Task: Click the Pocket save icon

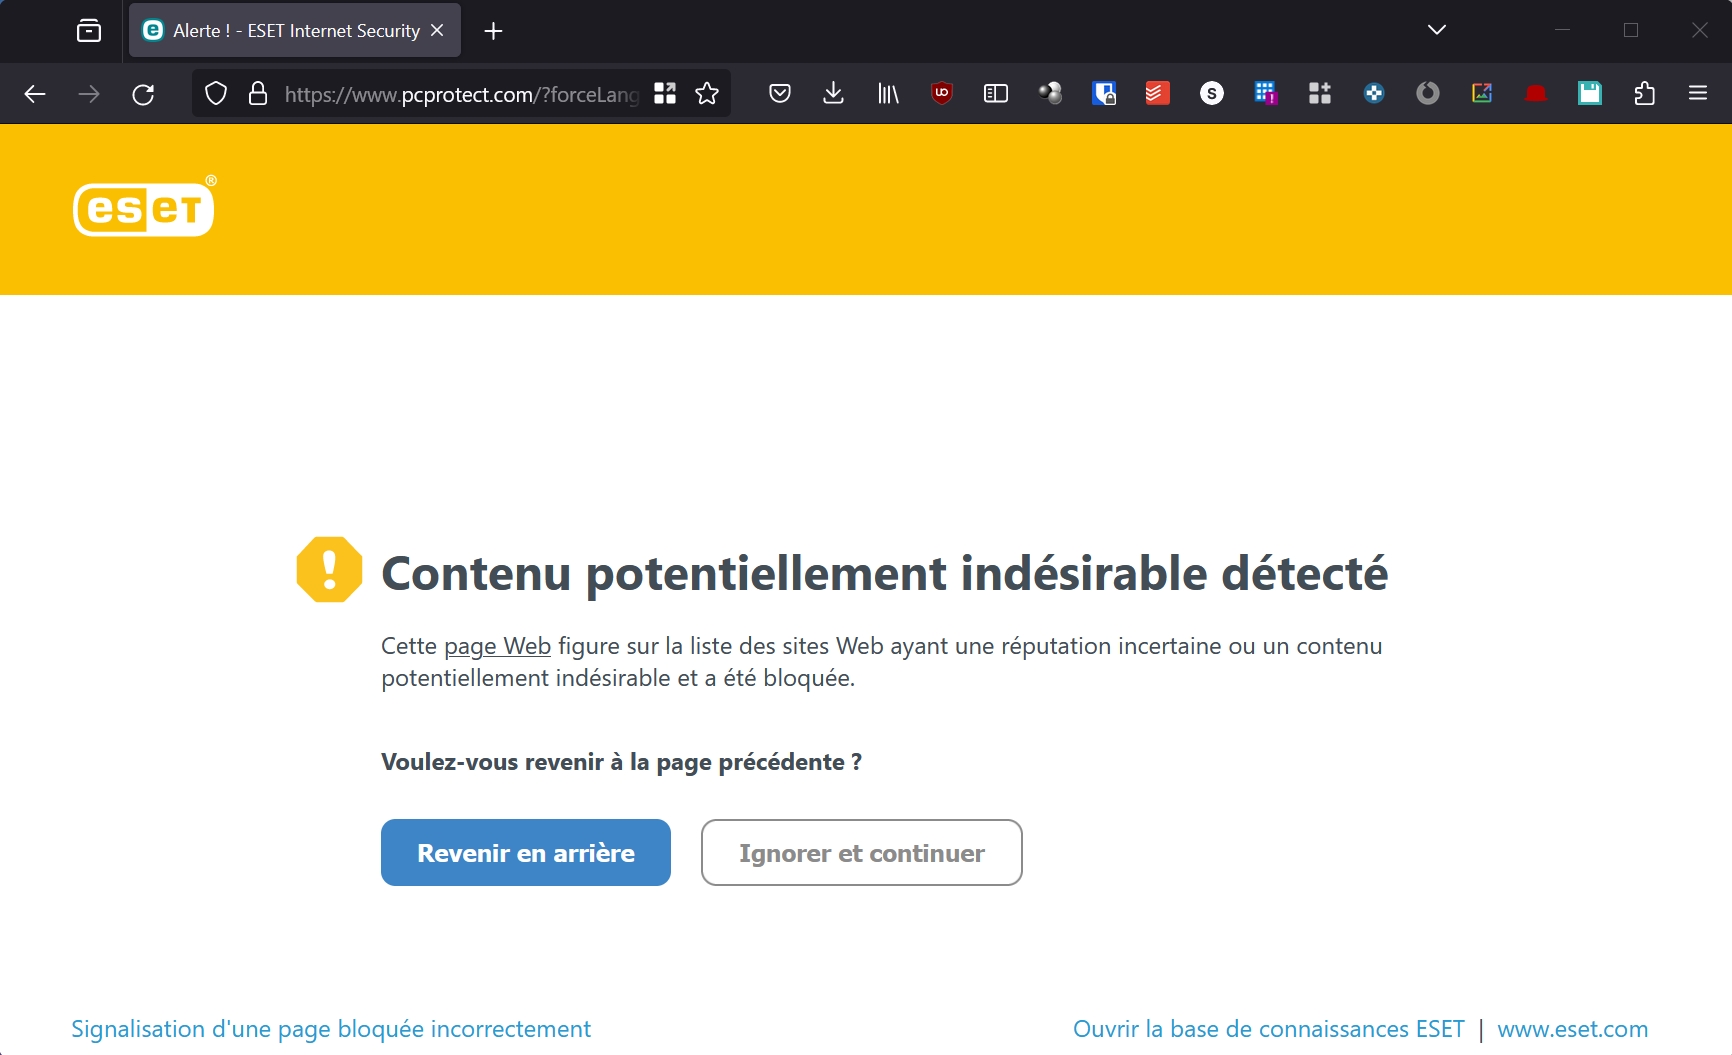Action: tap(780, 94)
